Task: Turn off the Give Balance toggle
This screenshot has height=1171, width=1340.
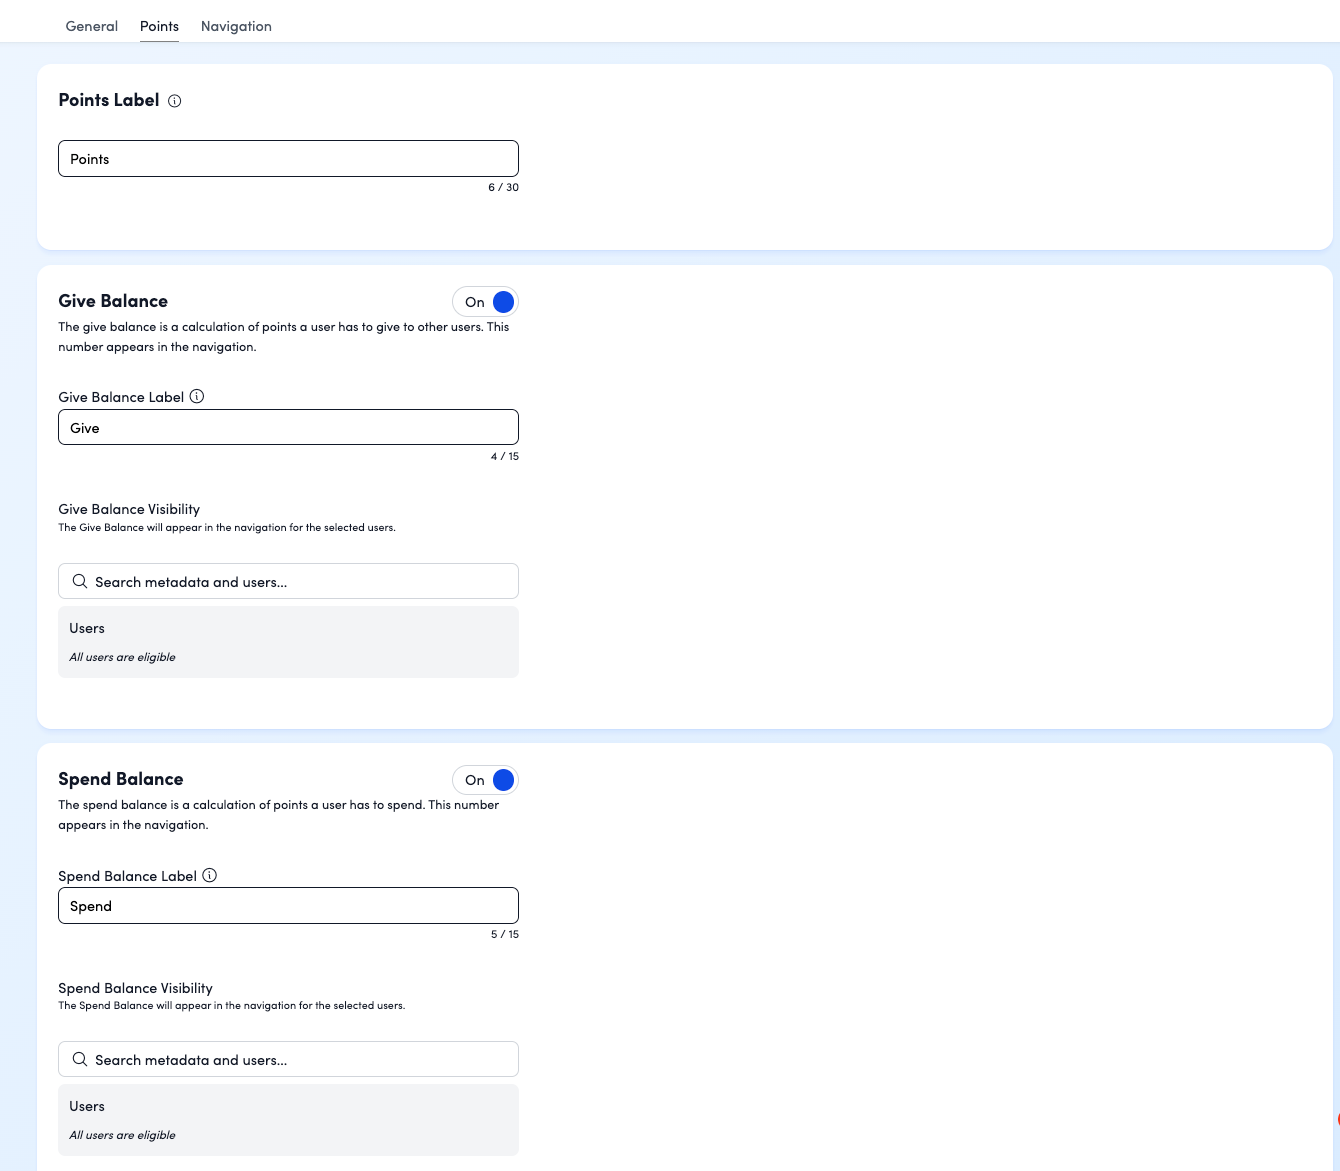Action: 486,302
